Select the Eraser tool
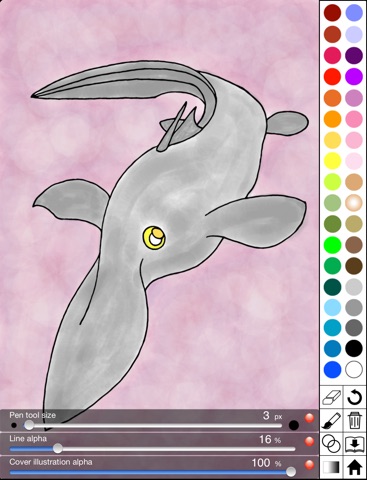367x480 pixels. pos(331,397)
